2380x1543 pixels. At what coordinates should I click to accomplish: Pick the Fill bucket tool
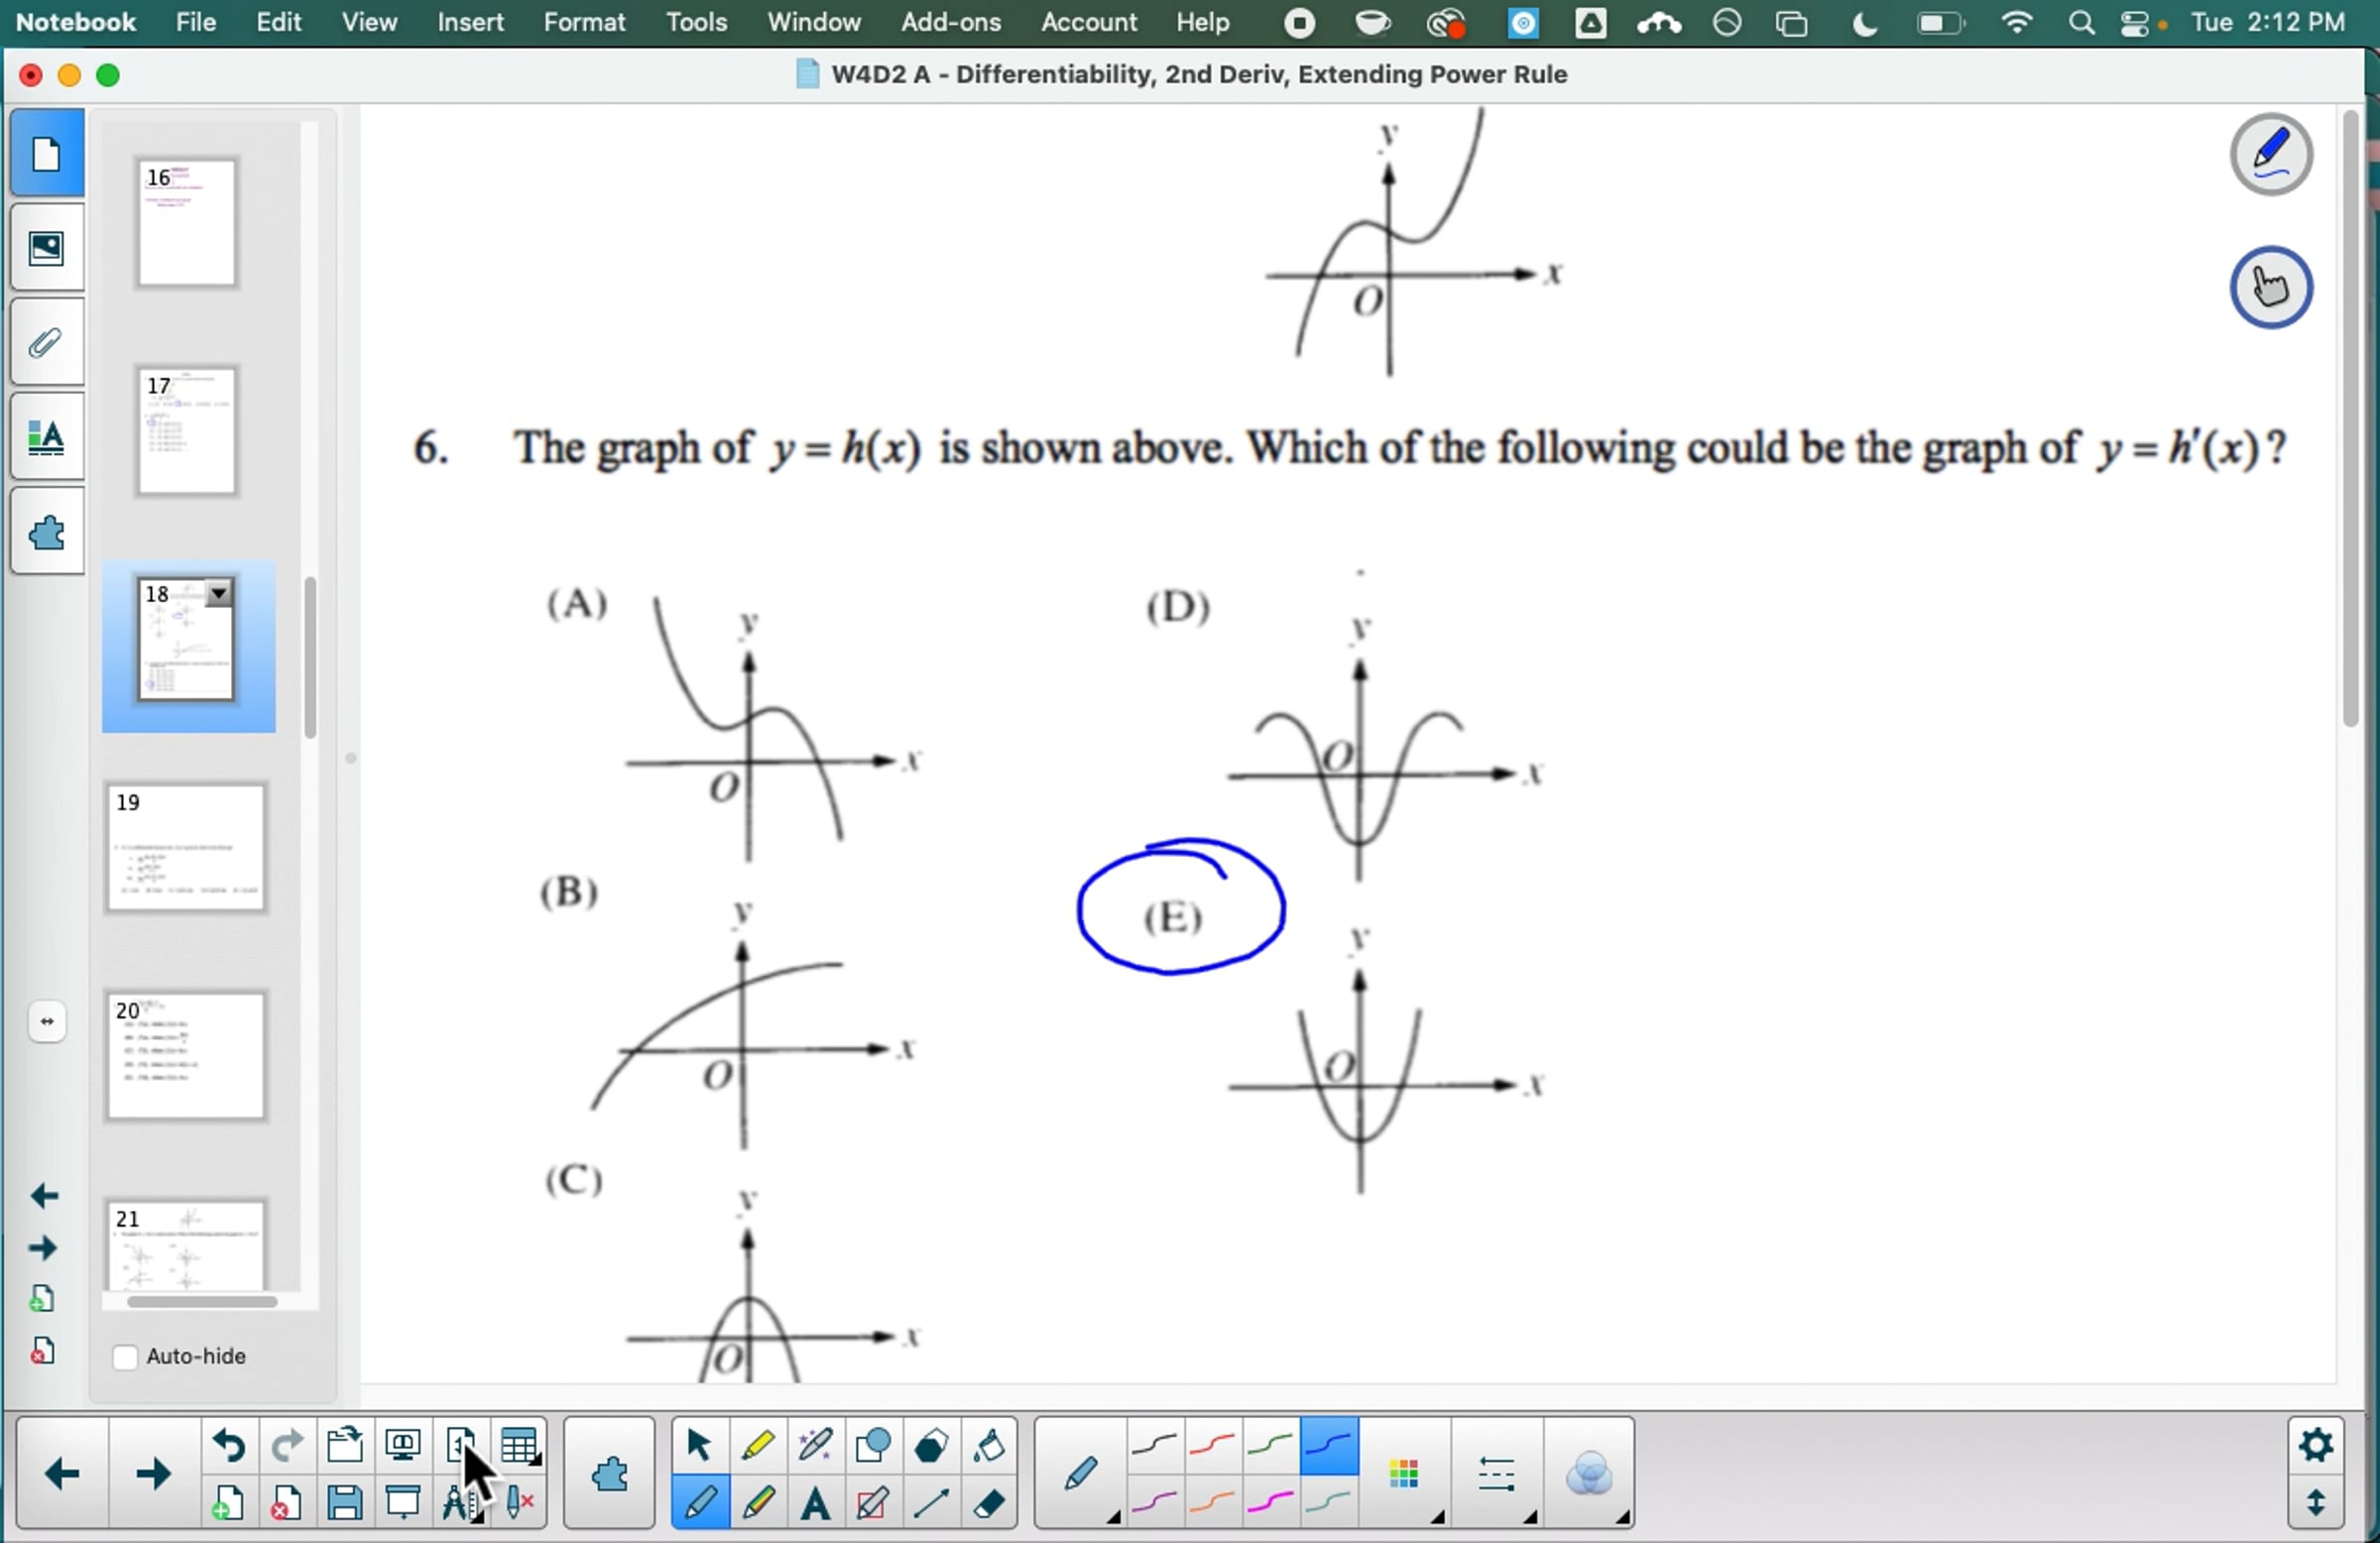989,1445
